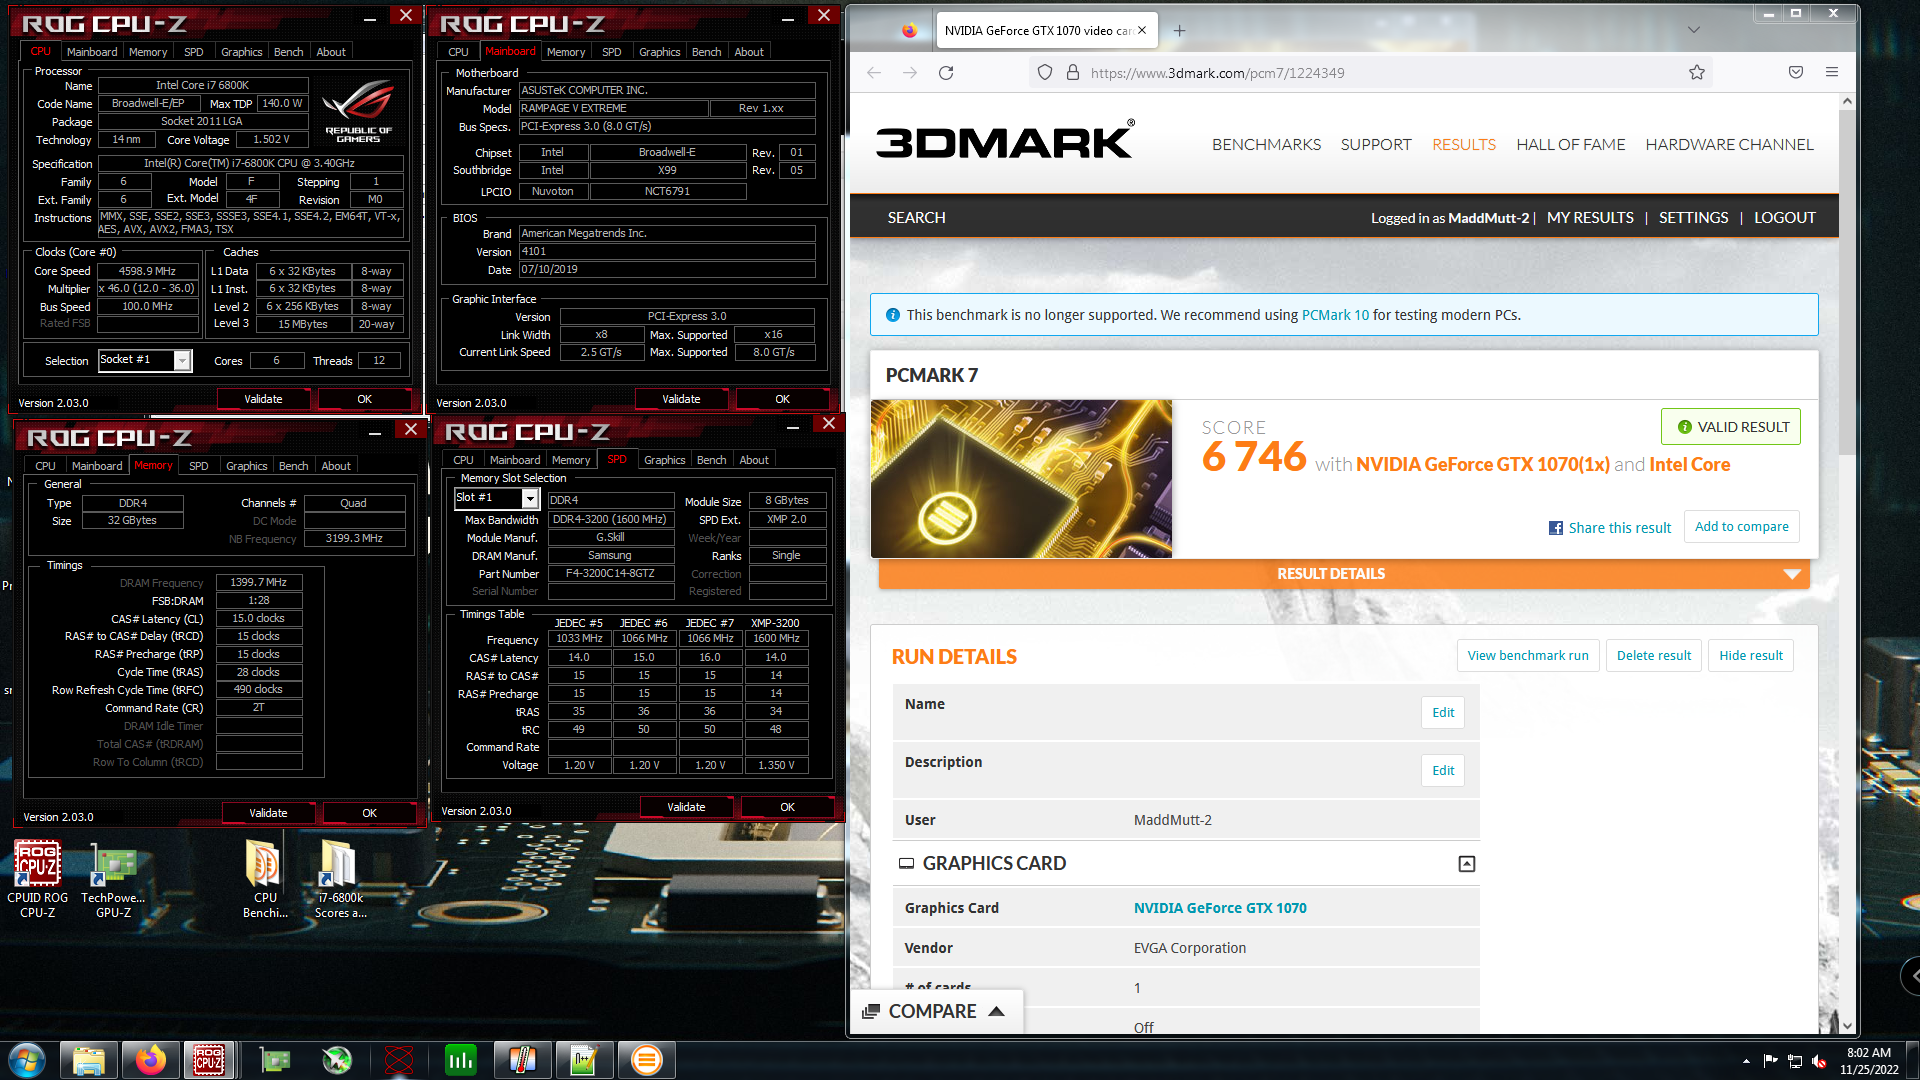Click Hide result button
Screen dimensions: 1920x1080
(x=1751, y=656)
